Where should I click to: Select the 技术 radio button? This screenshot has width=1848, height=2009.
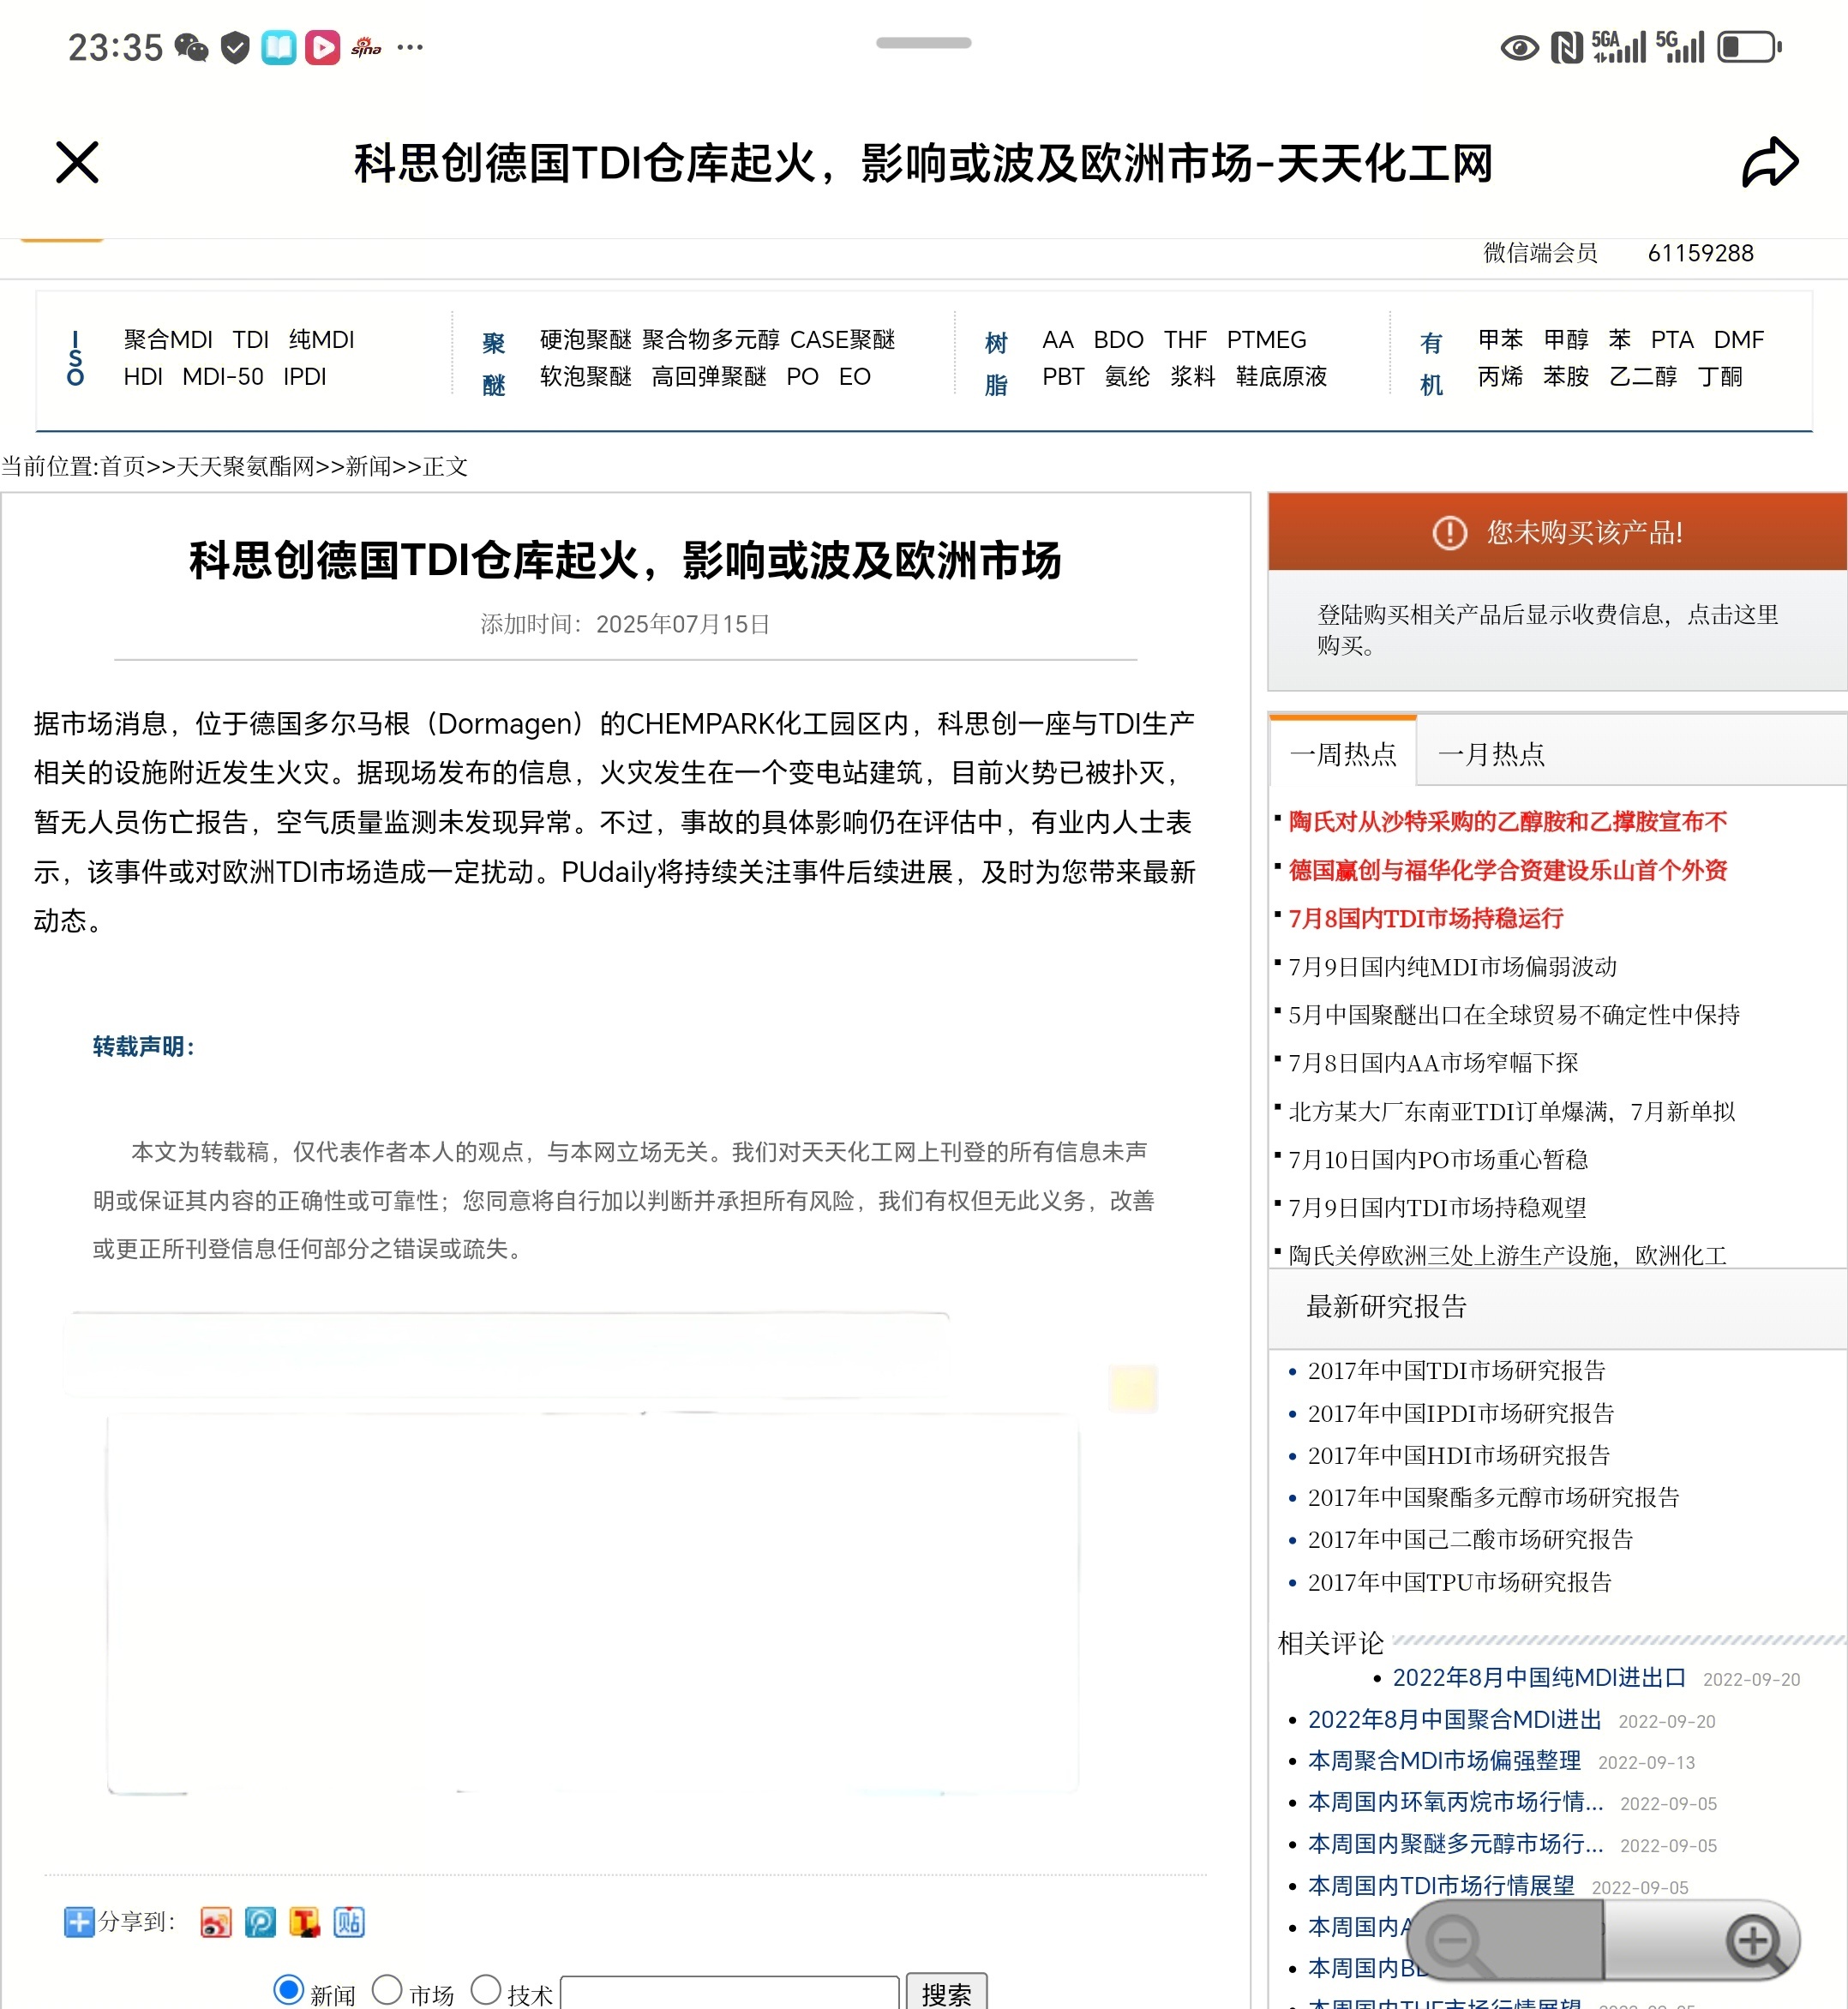[485, 1990]
